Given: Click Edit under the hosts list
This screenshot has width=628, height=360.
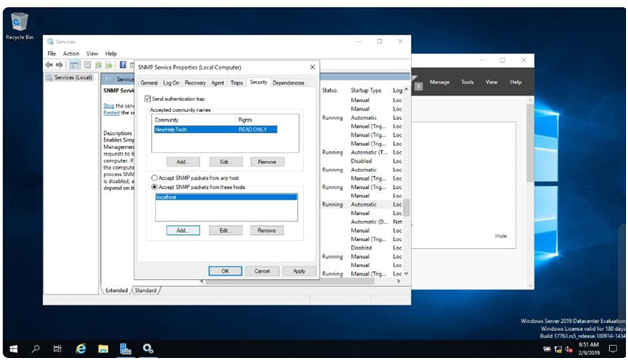Looking at the screenshot, I should [x=225, y=230].
